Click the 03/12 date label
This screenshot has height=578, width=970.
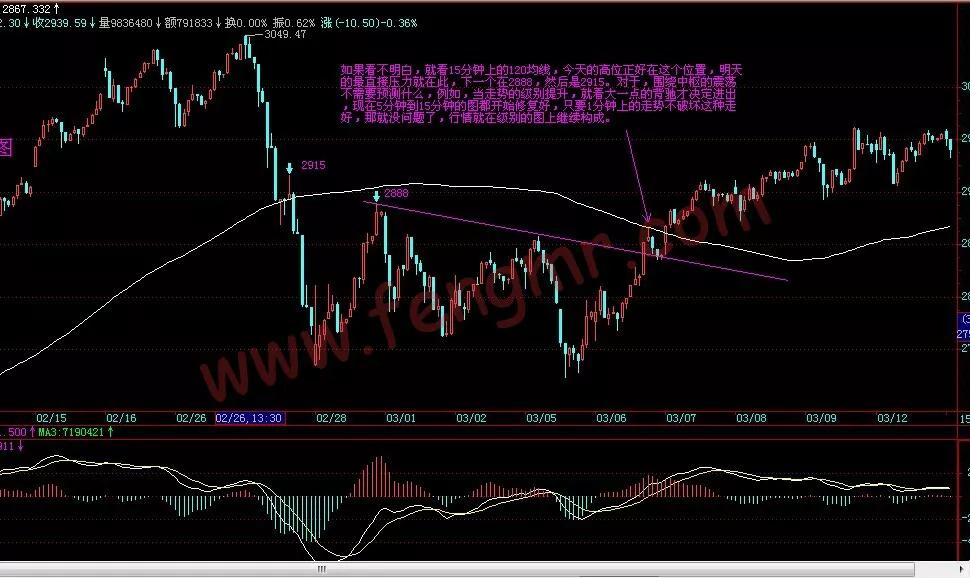pyautogui.click(x=892, y=418)
